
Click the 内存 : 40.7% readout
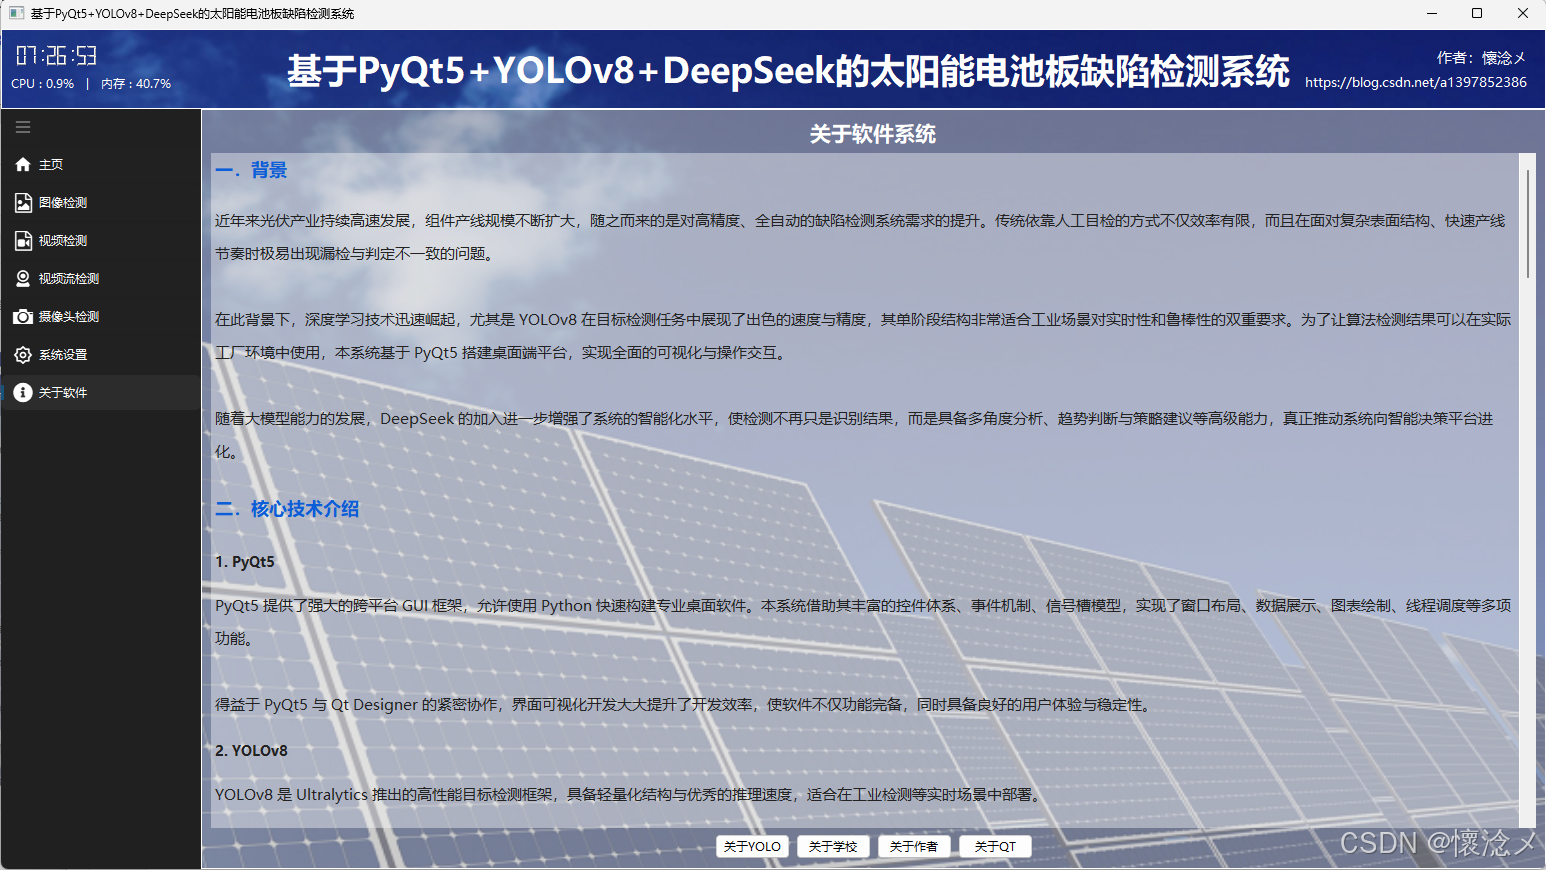136,84
